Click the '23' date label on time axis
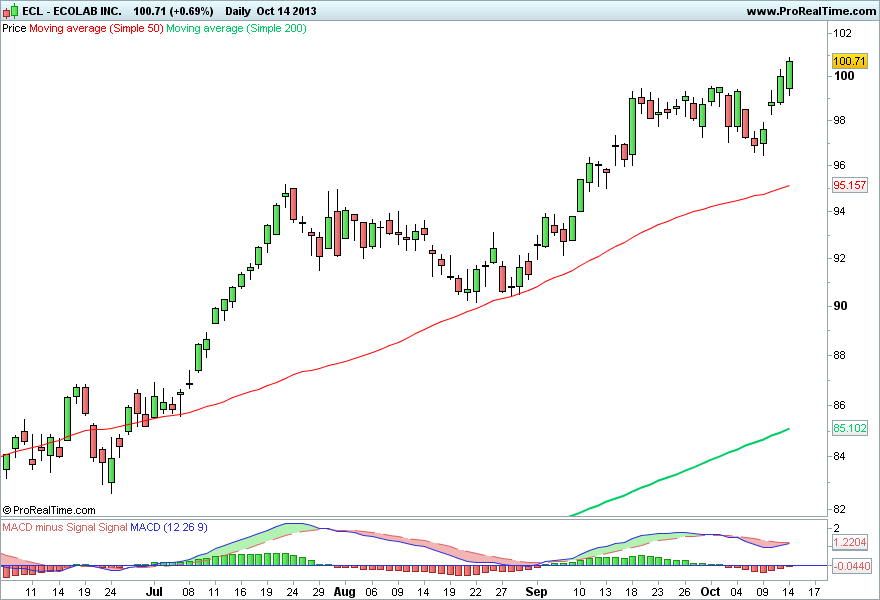This screenshot has width=880, height=600. pyautogui.click(x=657, y=592)
